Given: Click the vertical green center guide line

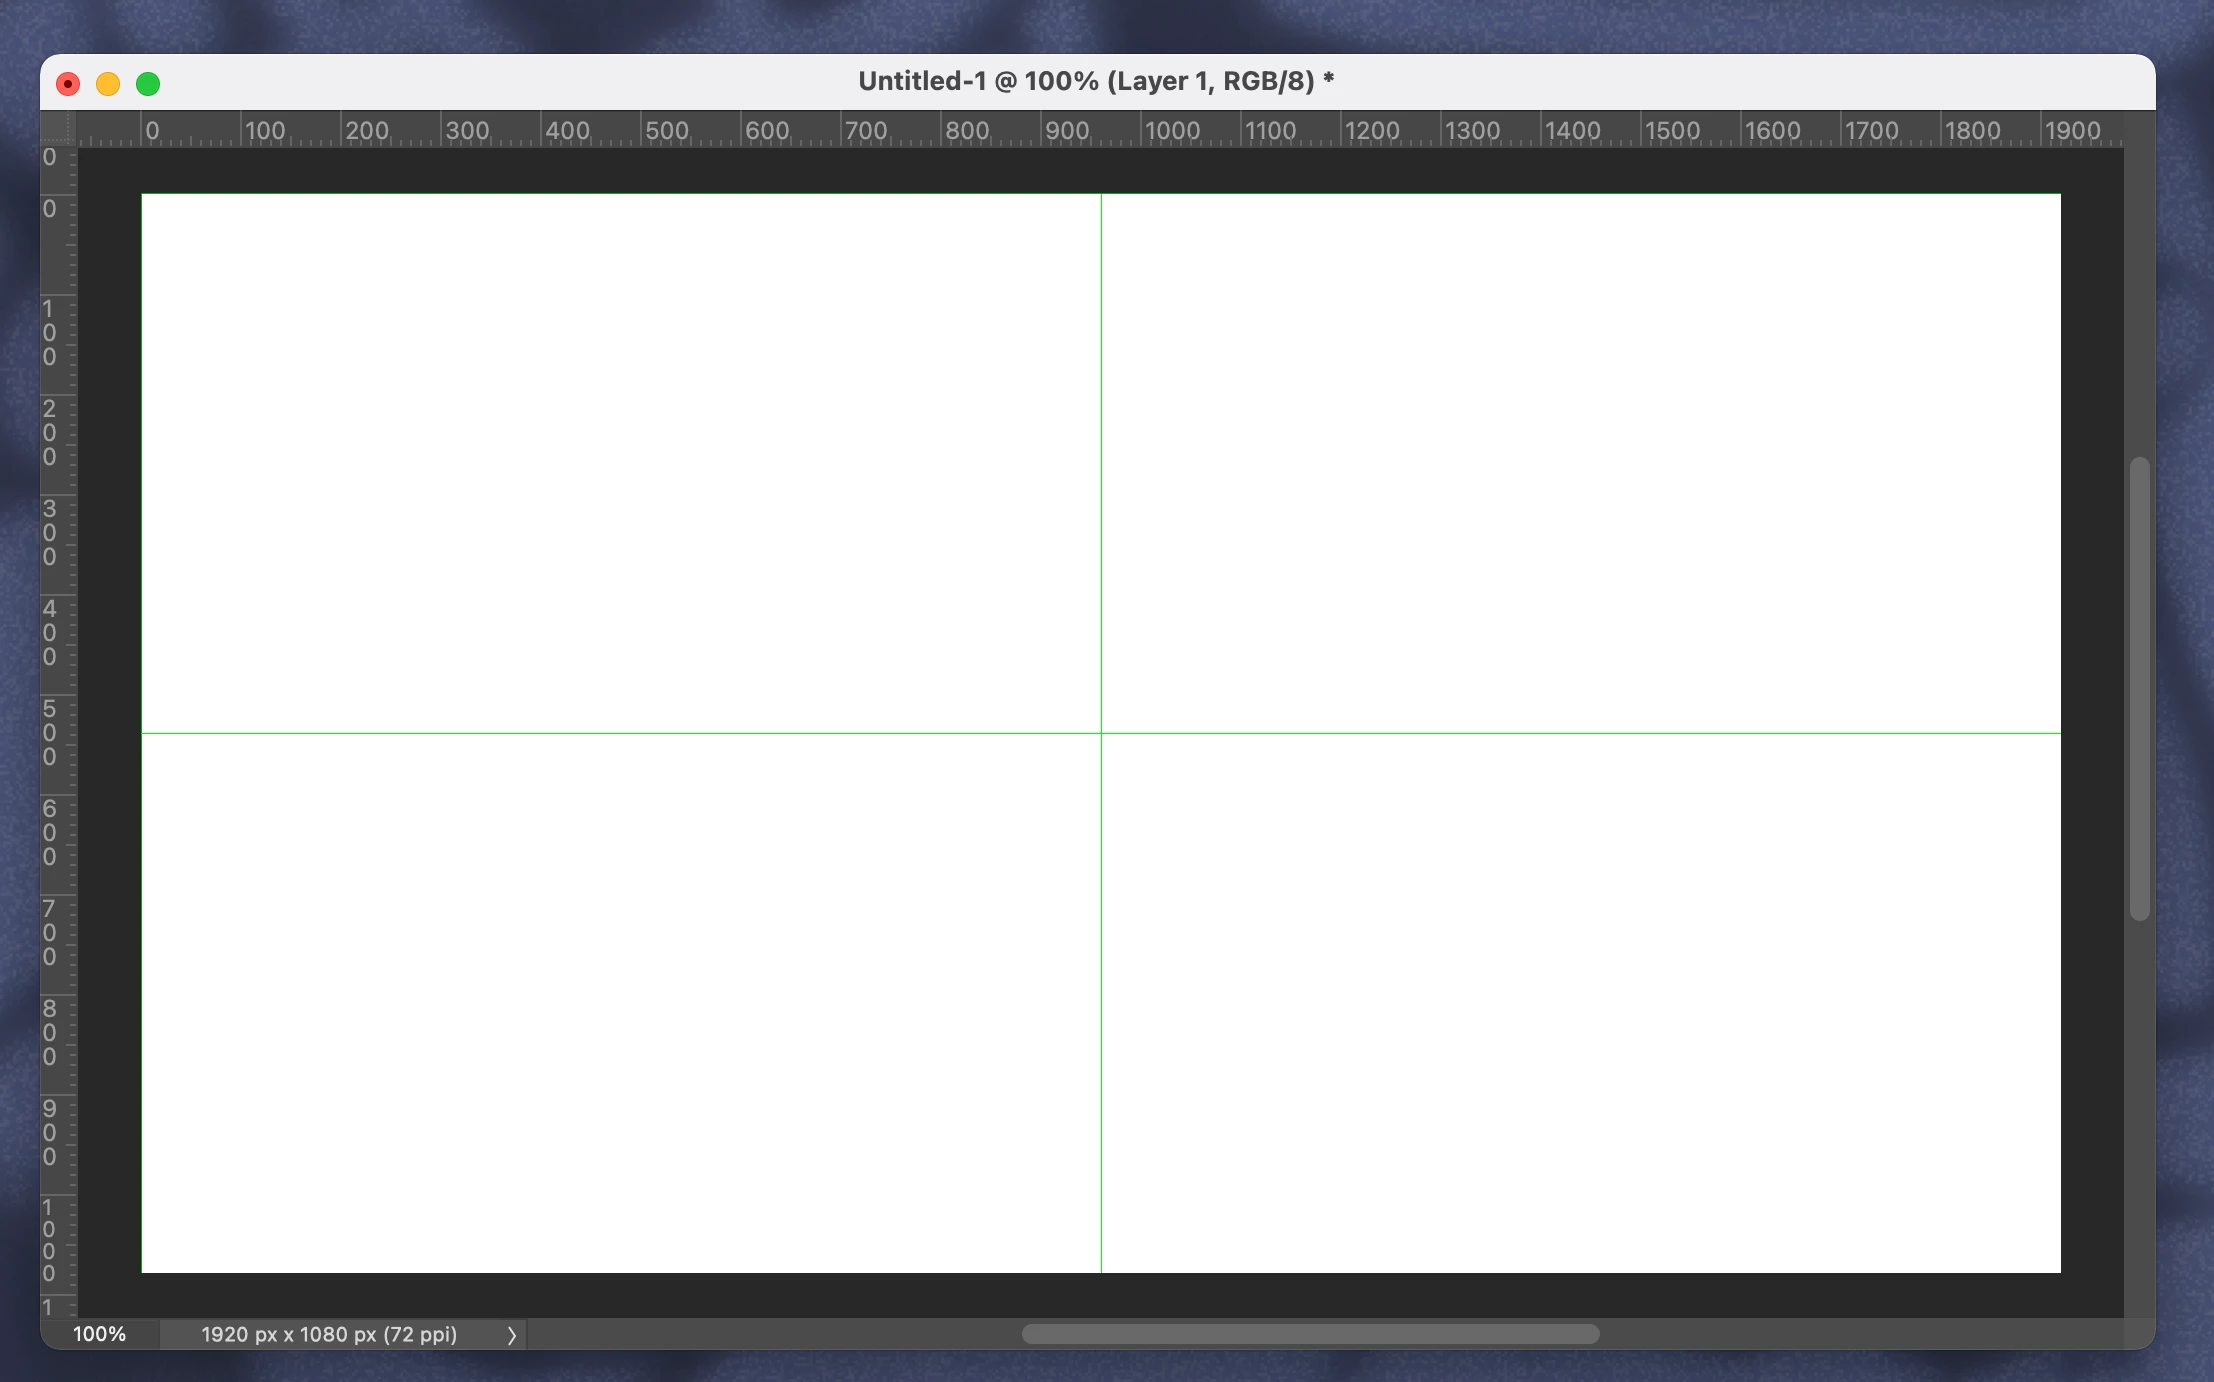Looking at the screenshot, I should click(1101, 460).
